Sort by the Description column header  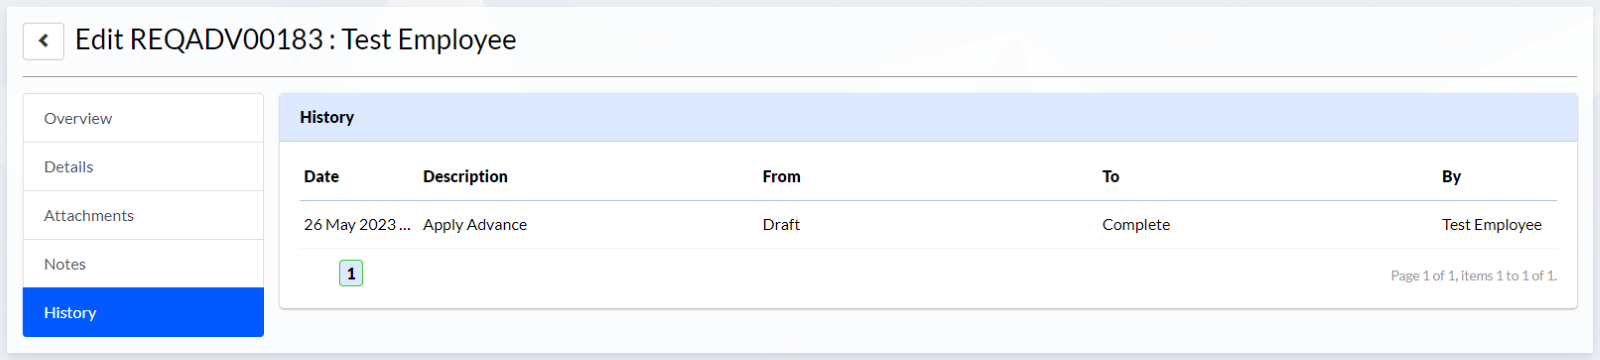[x=465, y=176]
